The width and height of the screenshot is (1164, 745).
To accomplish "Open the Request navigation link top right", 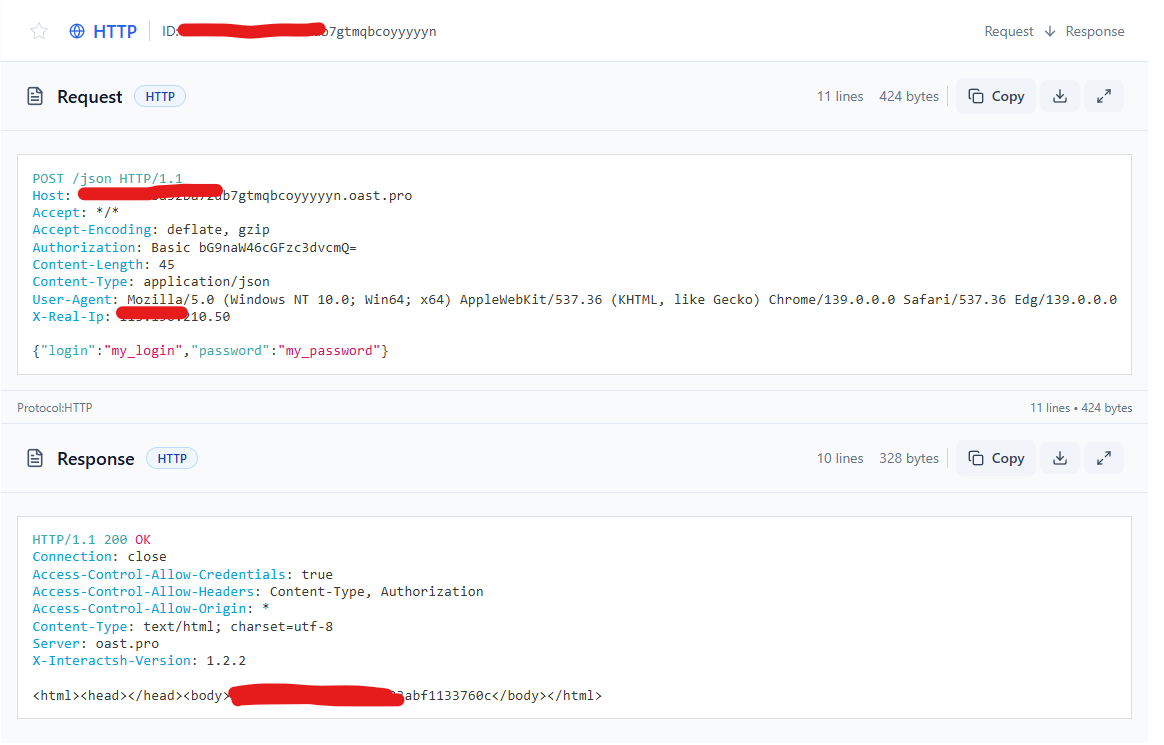I will tap(1008, 30).
